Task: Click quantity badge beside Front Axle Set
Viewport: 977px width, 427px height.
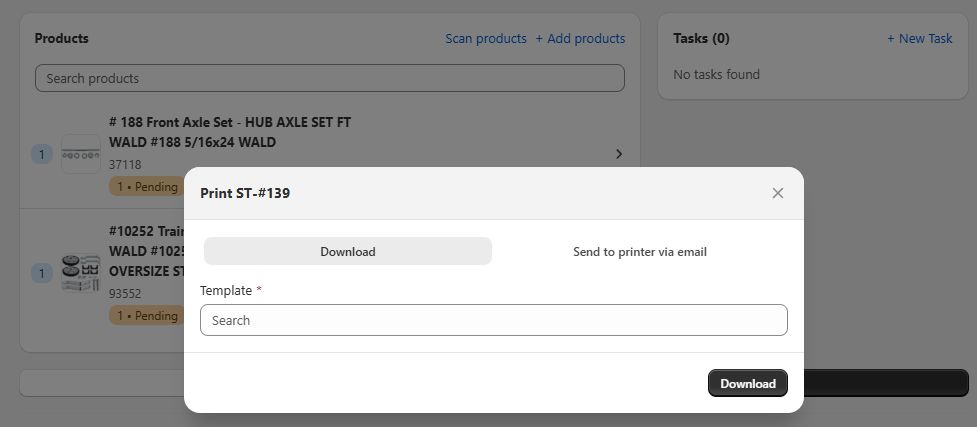Action: click(42, 154)
